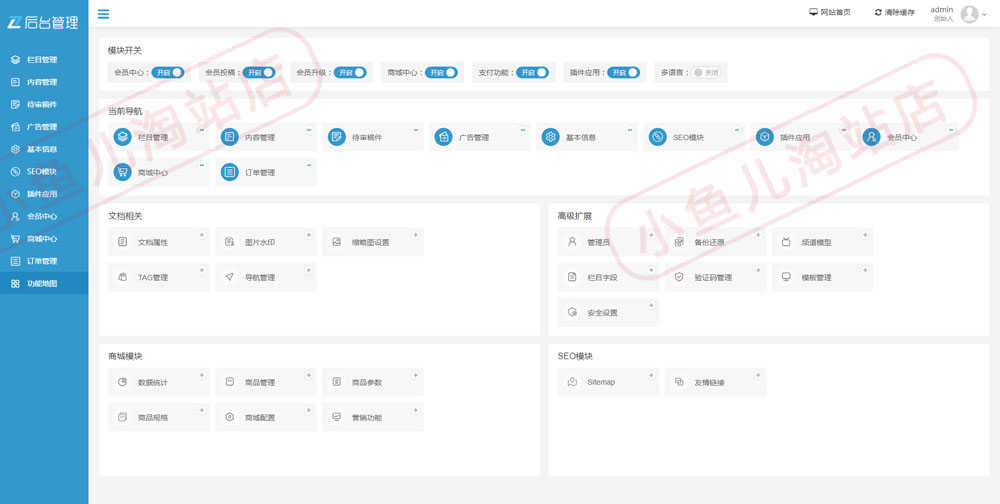This screenshot has height=504, width=1000.
Task: Open 内容管理 in the left sidebar
Action: 44,82
